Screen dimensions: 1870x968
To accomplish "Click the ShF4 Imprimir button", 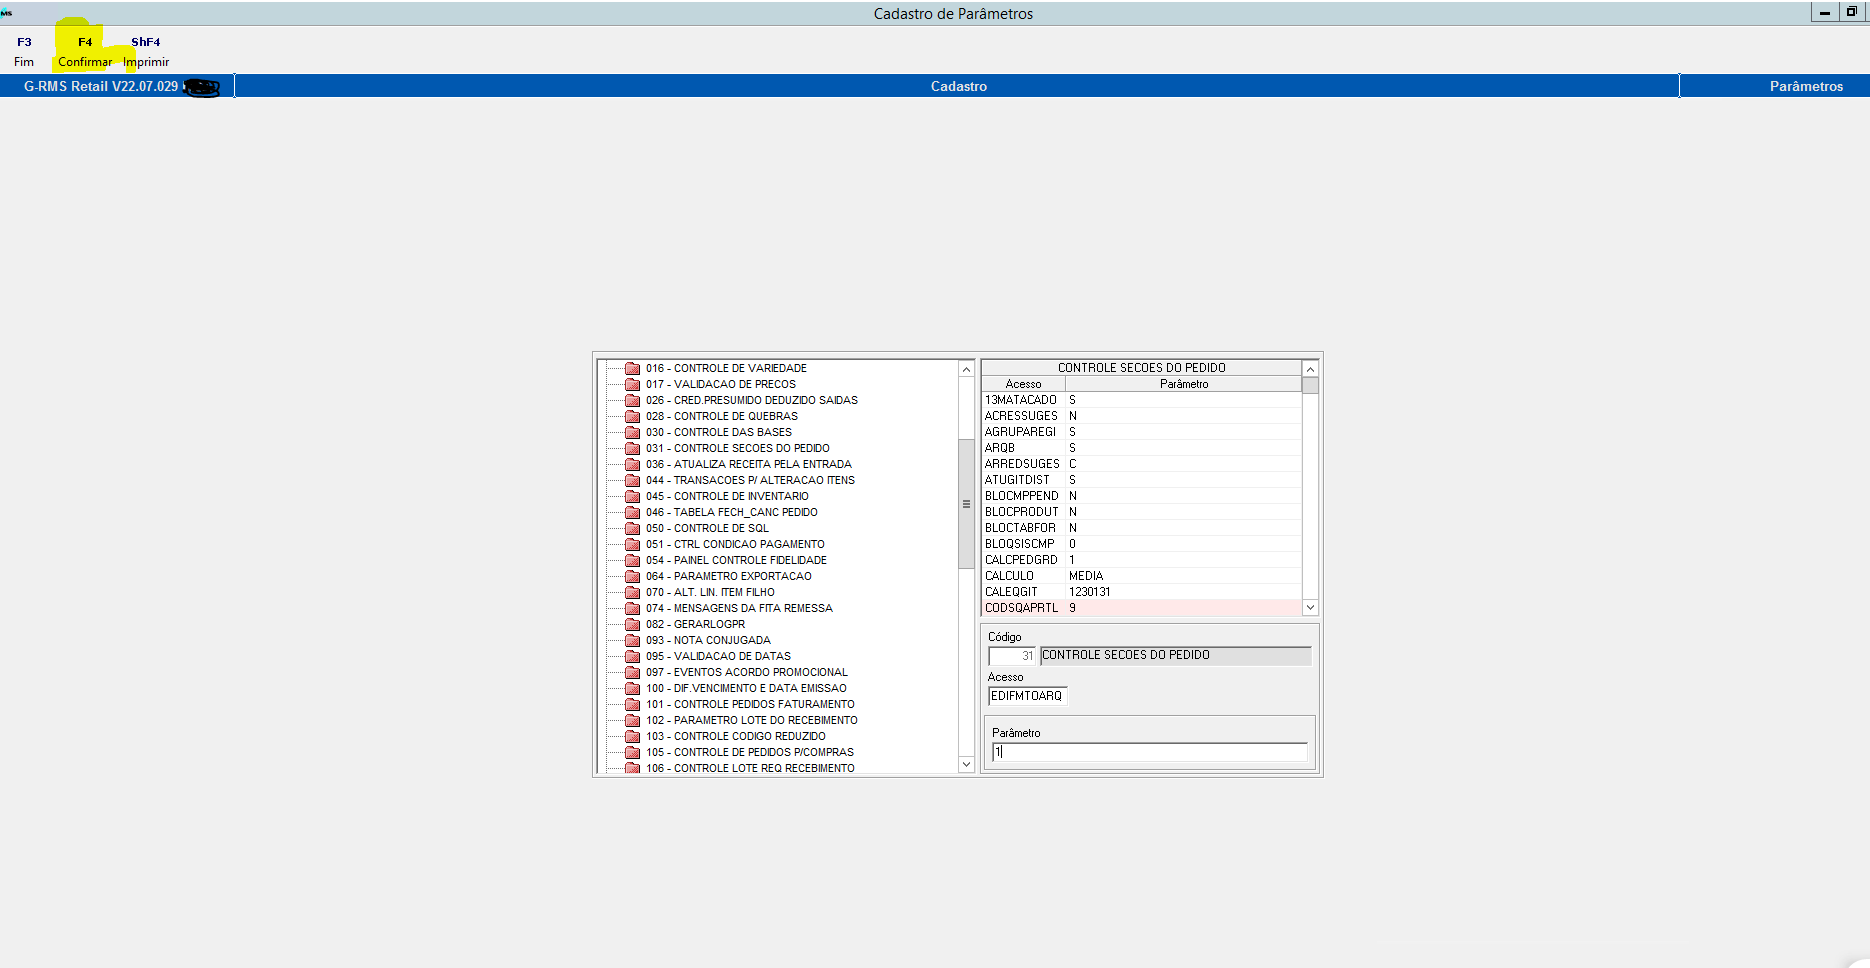I will pos(146,52).
